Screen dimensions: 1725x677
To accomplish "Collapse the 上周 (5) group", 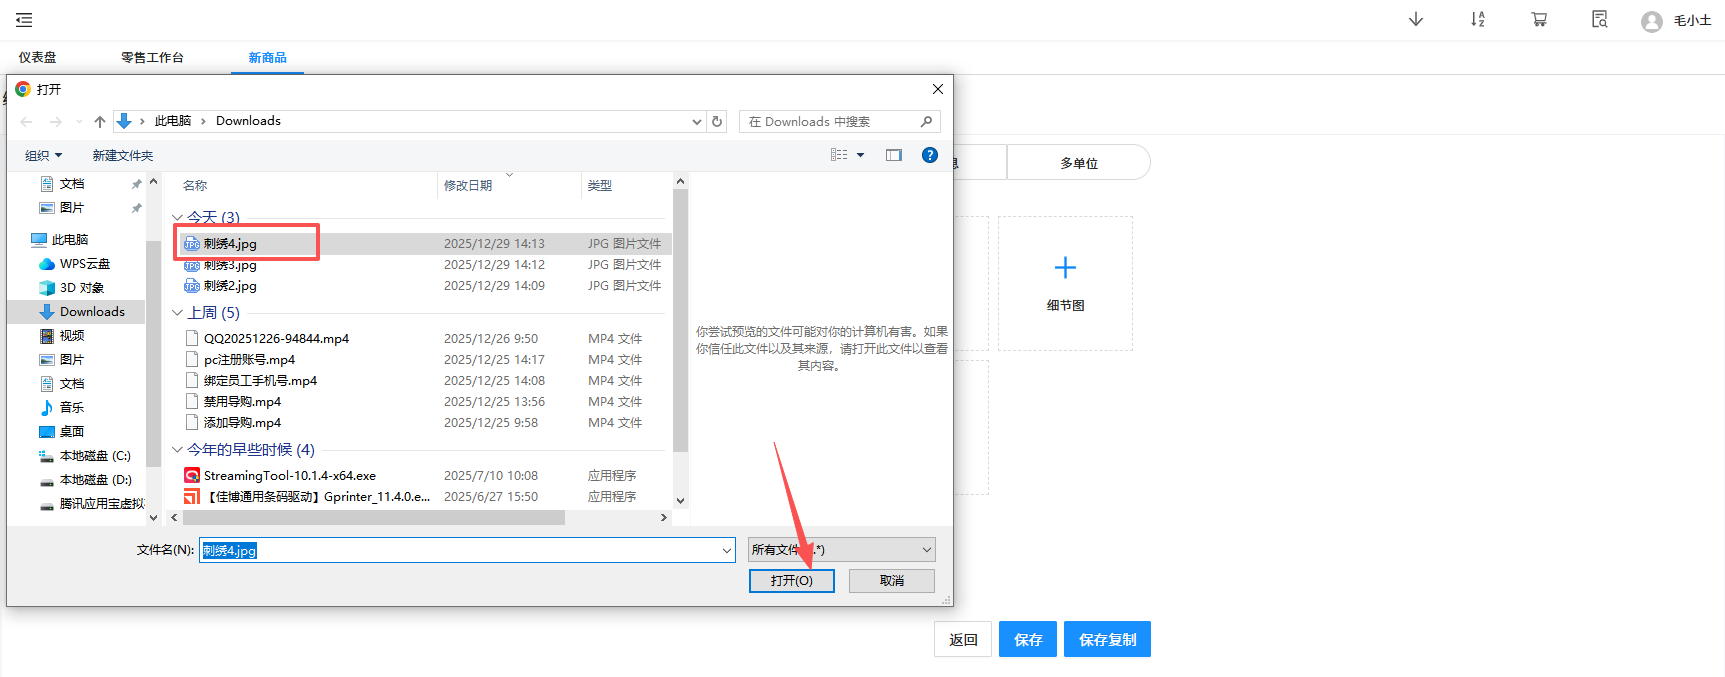I will pos(177,313).
